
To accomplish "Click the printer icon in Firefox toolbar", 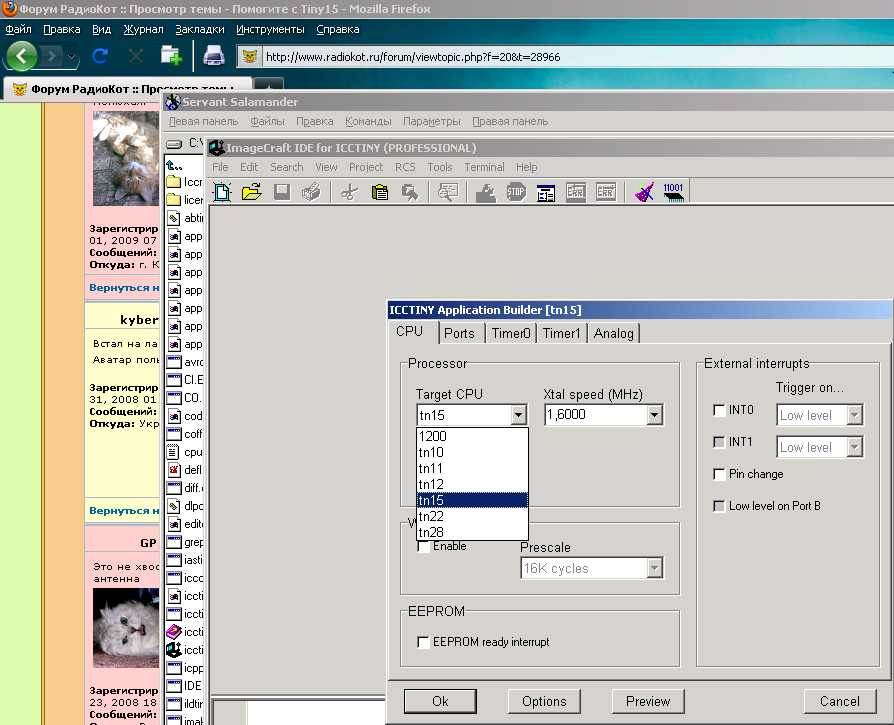I will [x=214, y=55].
